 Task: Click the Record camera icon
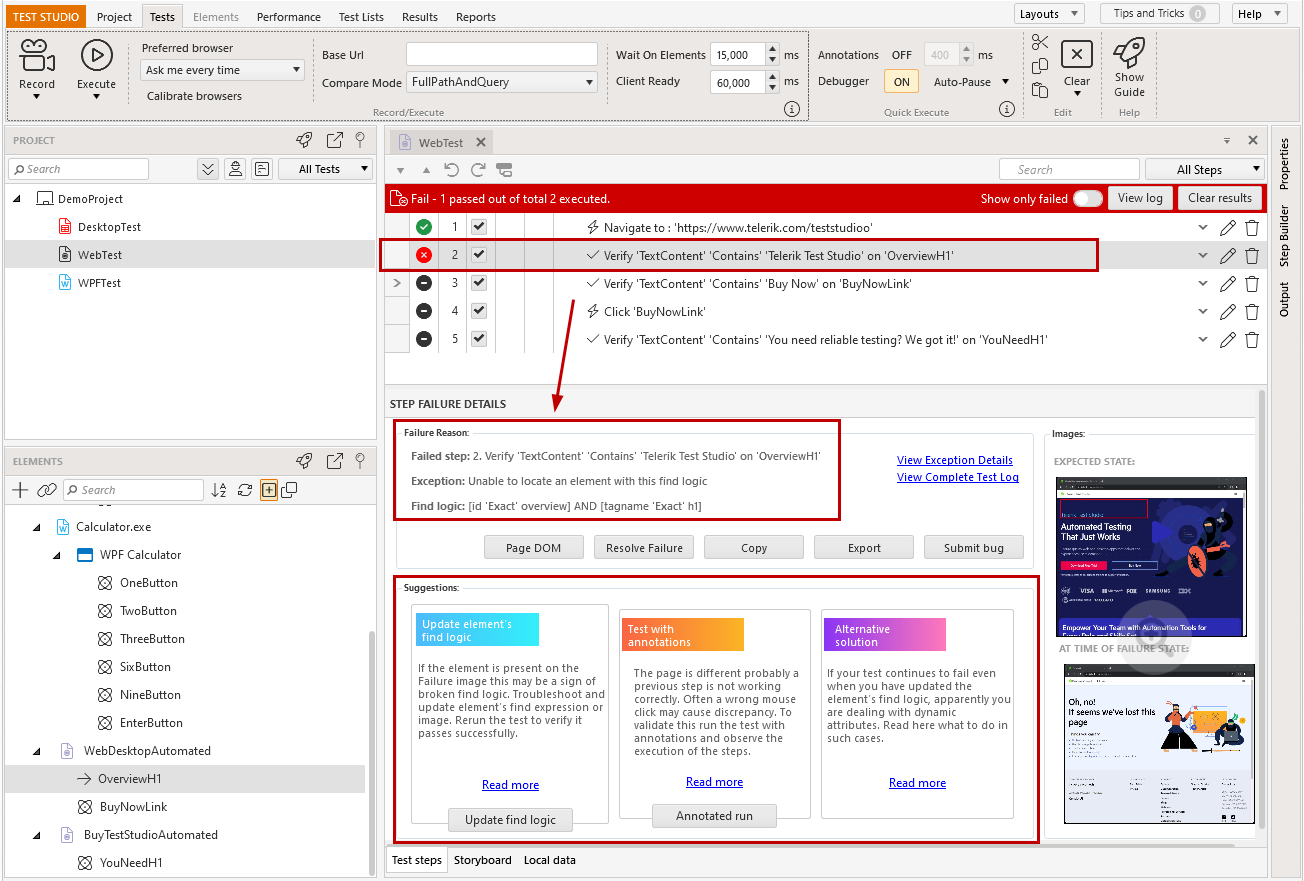[x=37, y=55]
